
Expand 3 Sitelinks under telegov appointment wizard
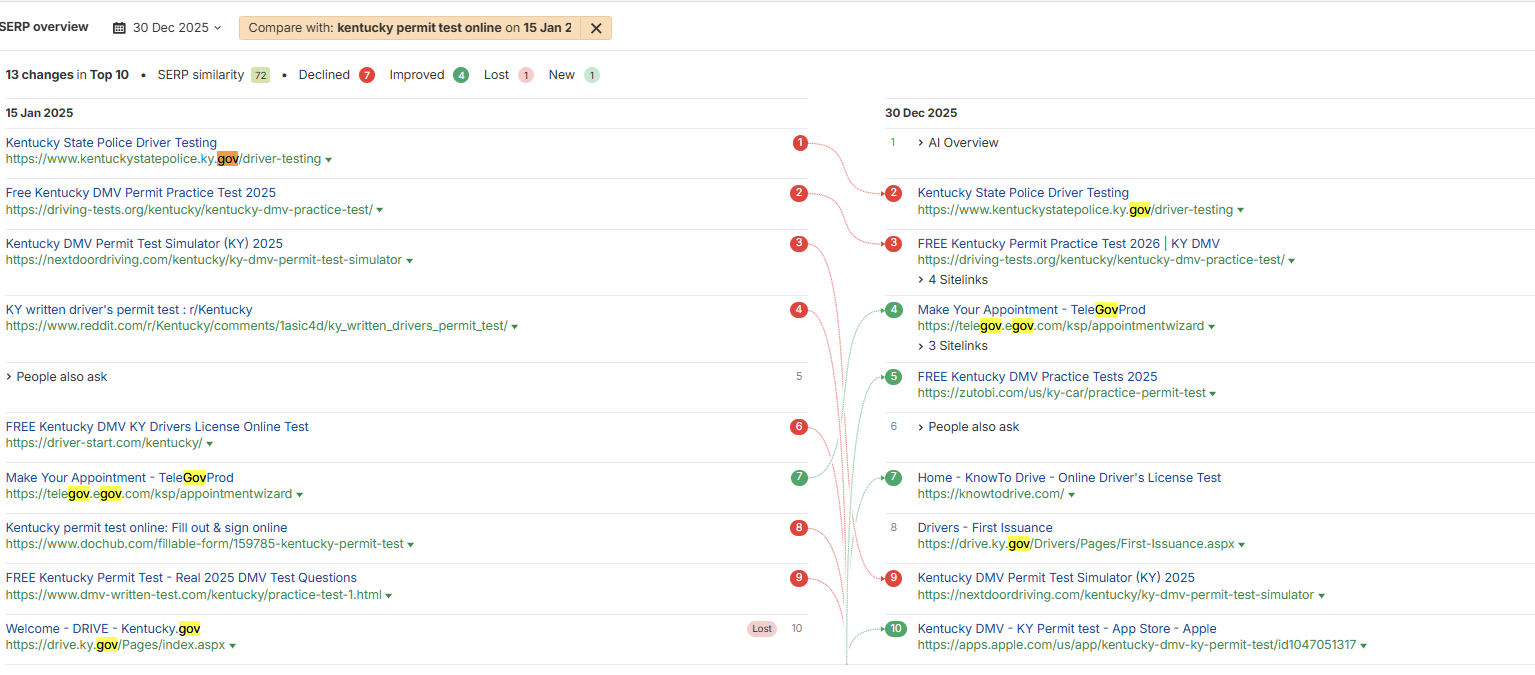coord(952,346)
